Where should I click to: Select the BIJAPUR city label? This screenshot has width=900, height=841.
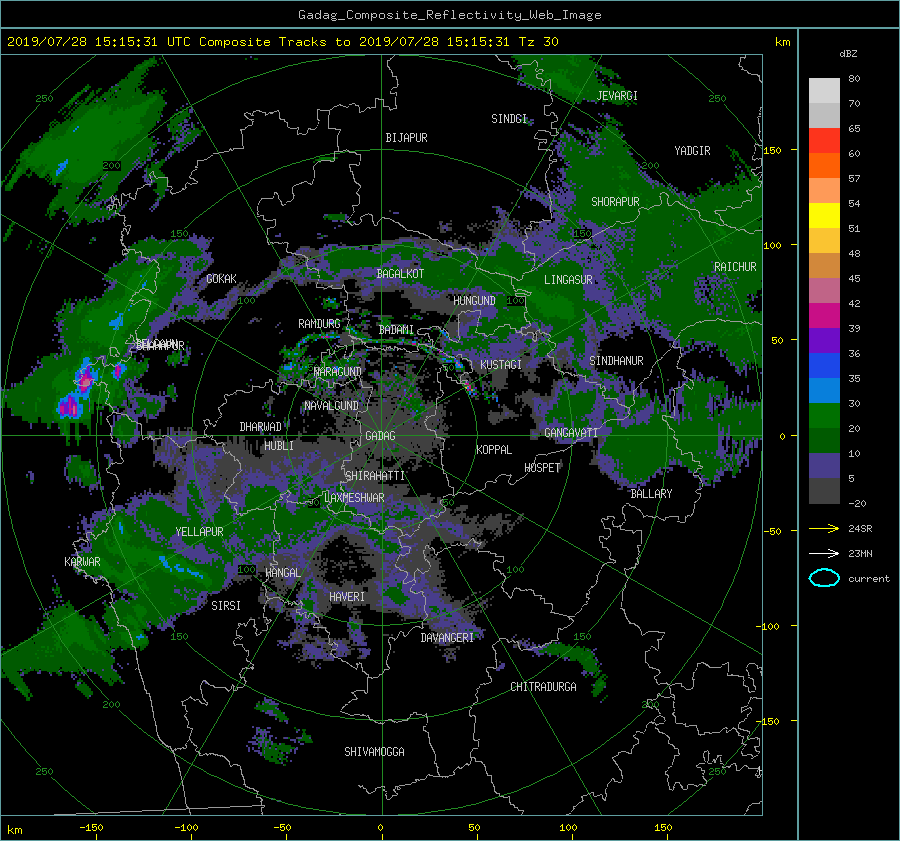(406, 138)
